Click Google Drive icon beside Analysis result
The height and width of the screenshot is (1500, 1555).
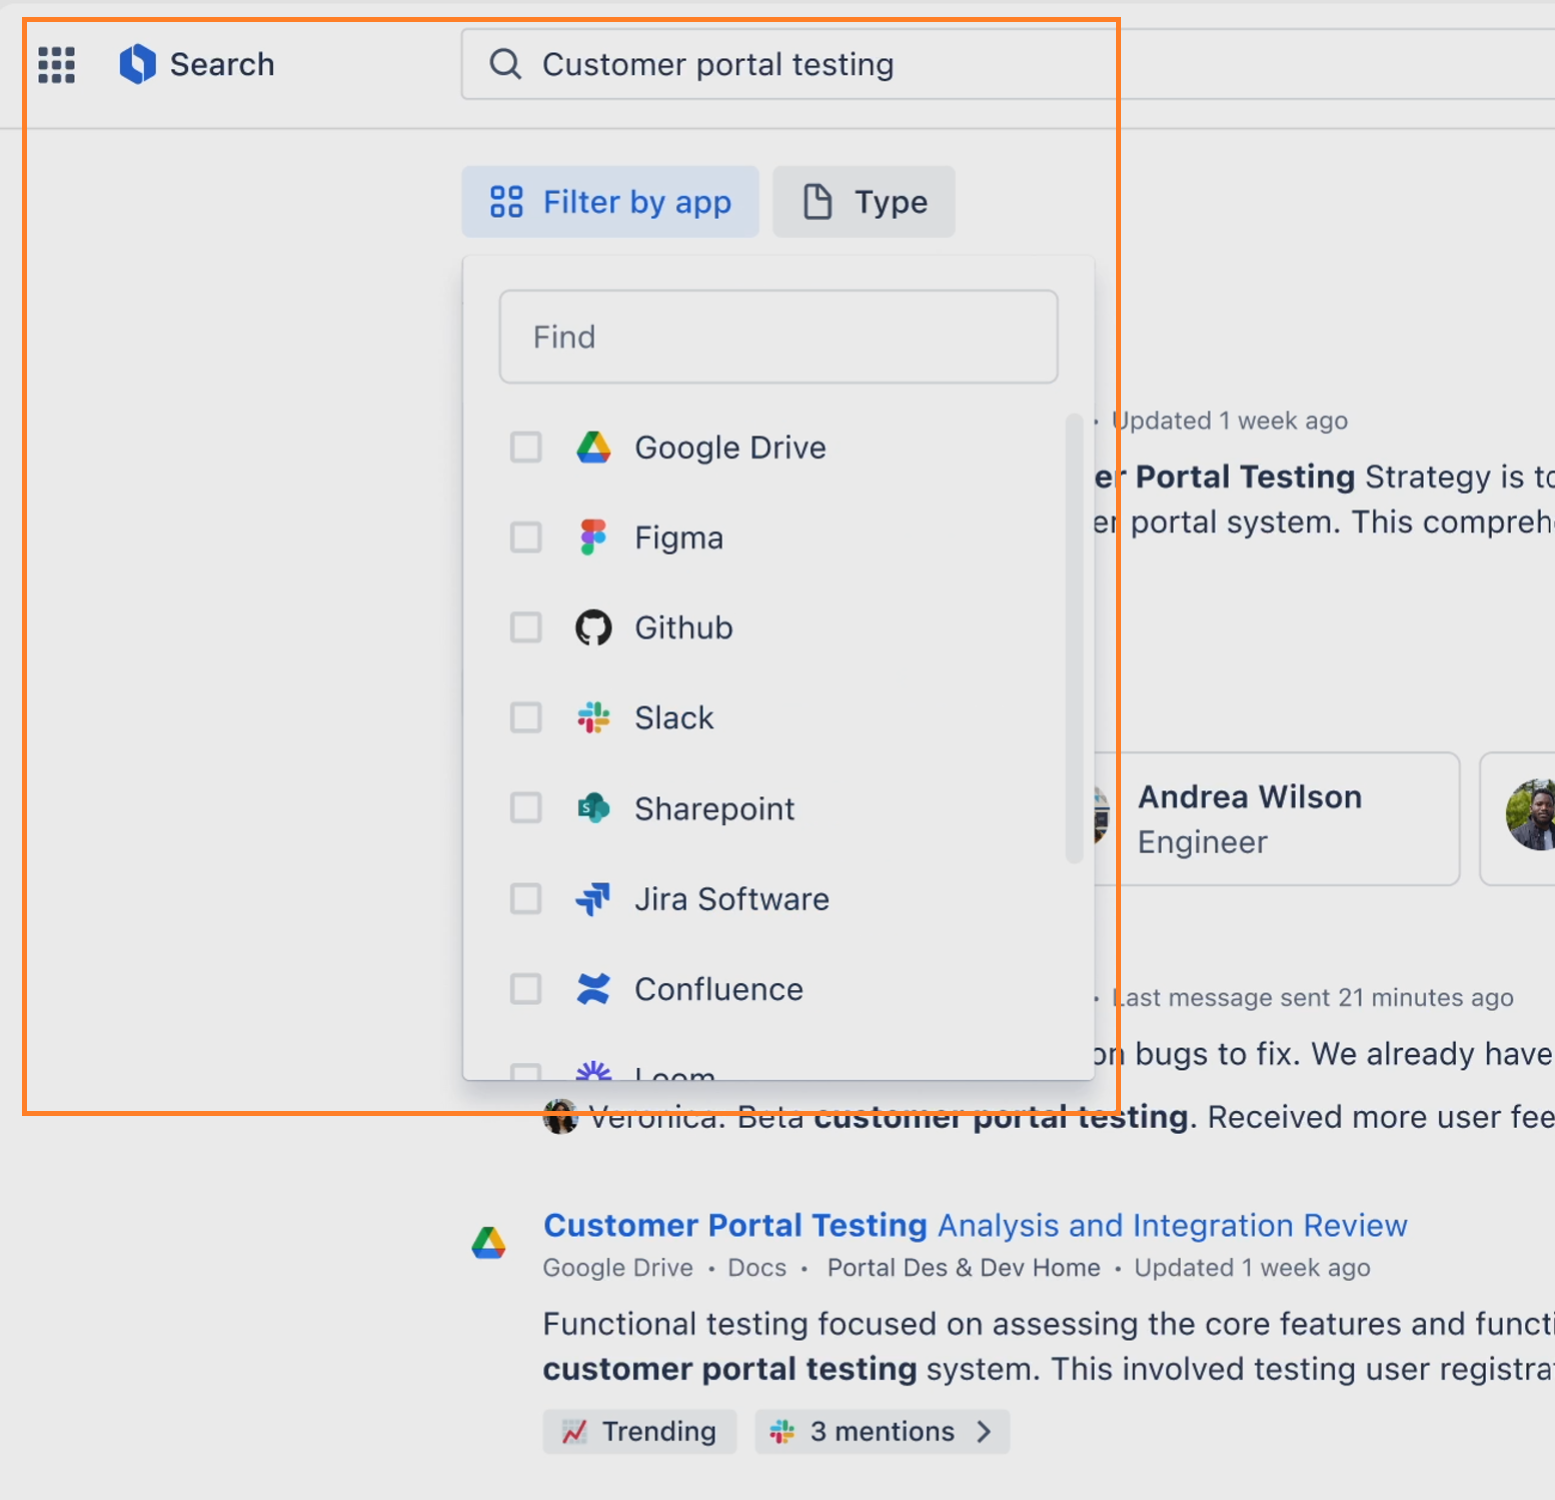pyautogui.click(x=489, y=1243)
